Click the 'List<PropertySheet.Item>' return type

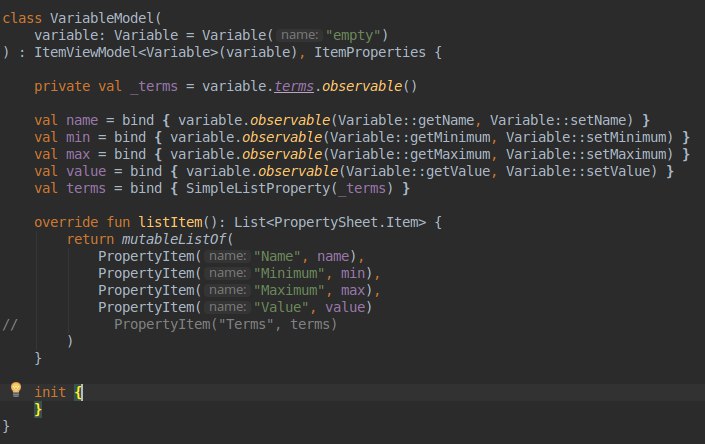click(330, 222)
